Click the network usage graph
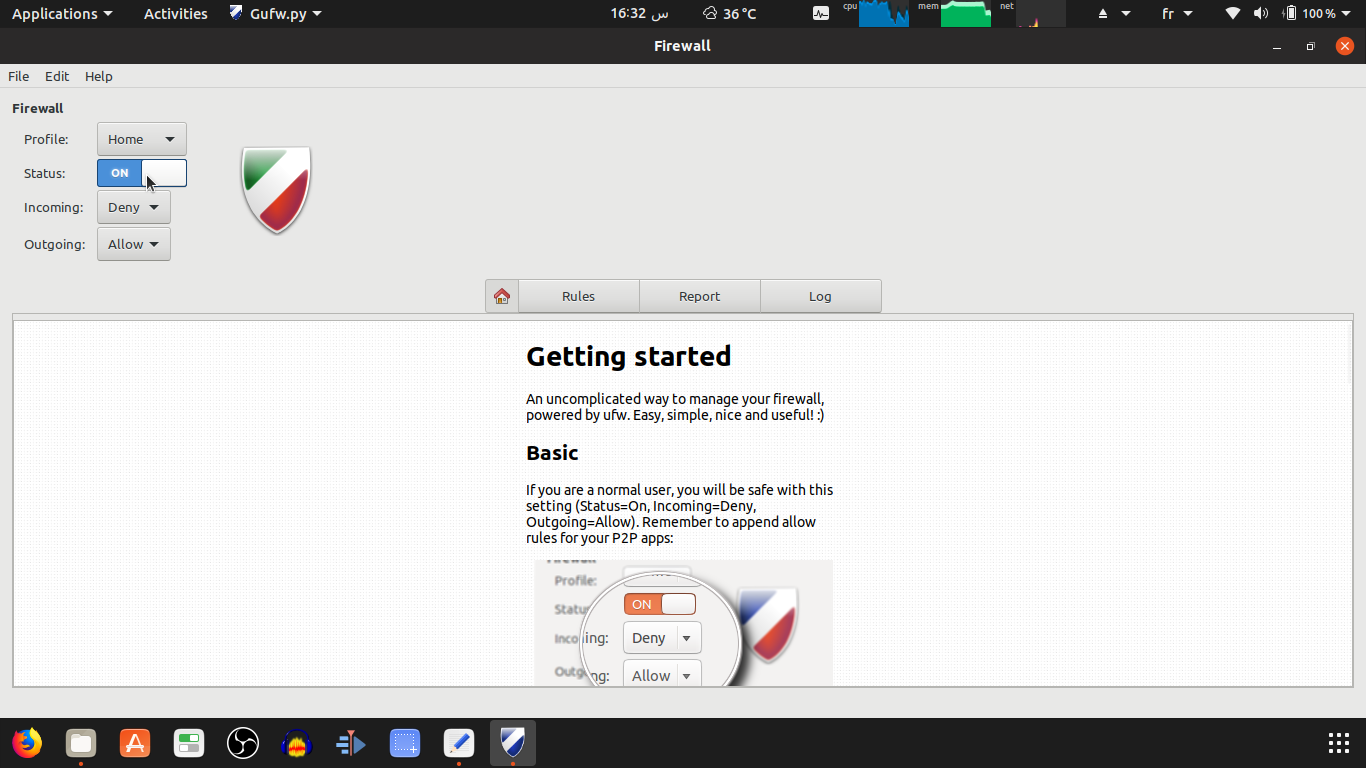 point(1041,14)
